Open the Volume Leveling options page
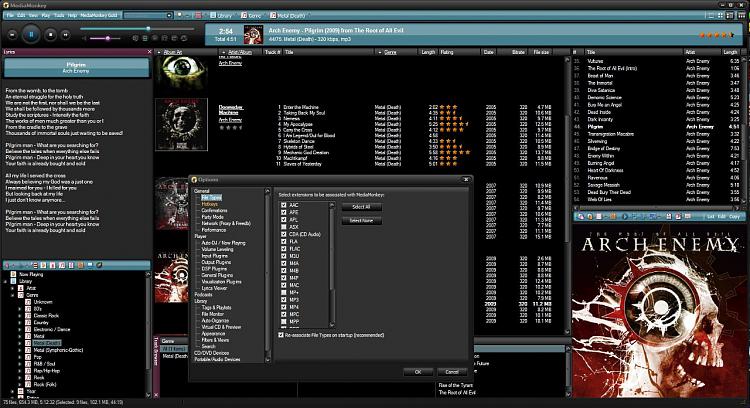Viewport: 750px width, 408px height. (x=217, y=249)
